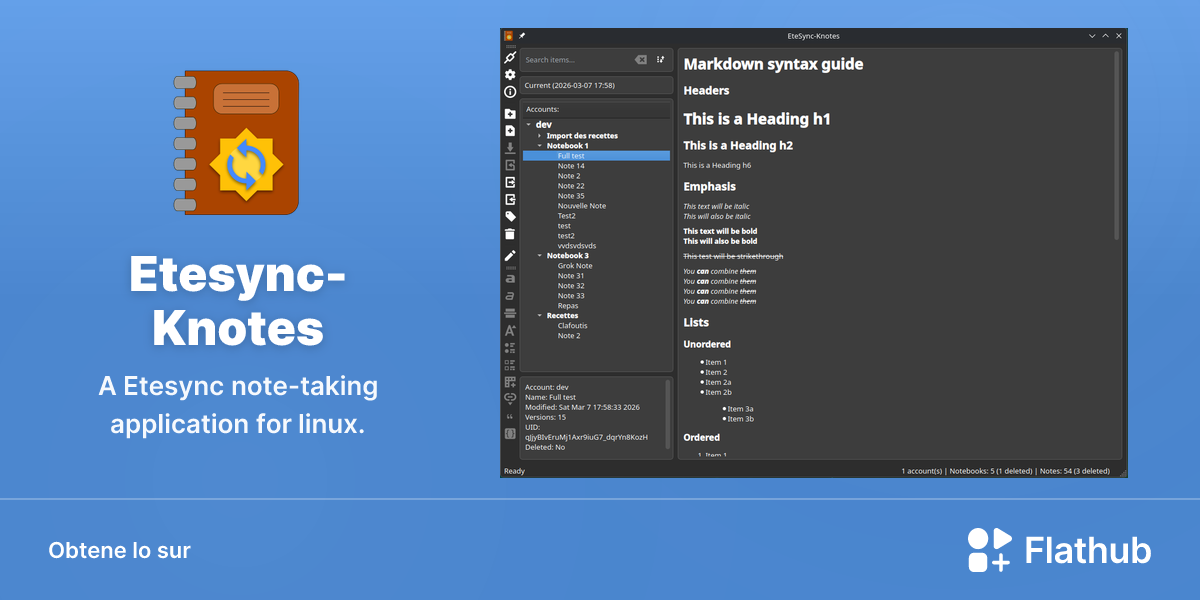The height and width of the screenshot is (600, 1200).
Task: Select Note 14 in the tree
Action: 571,166
